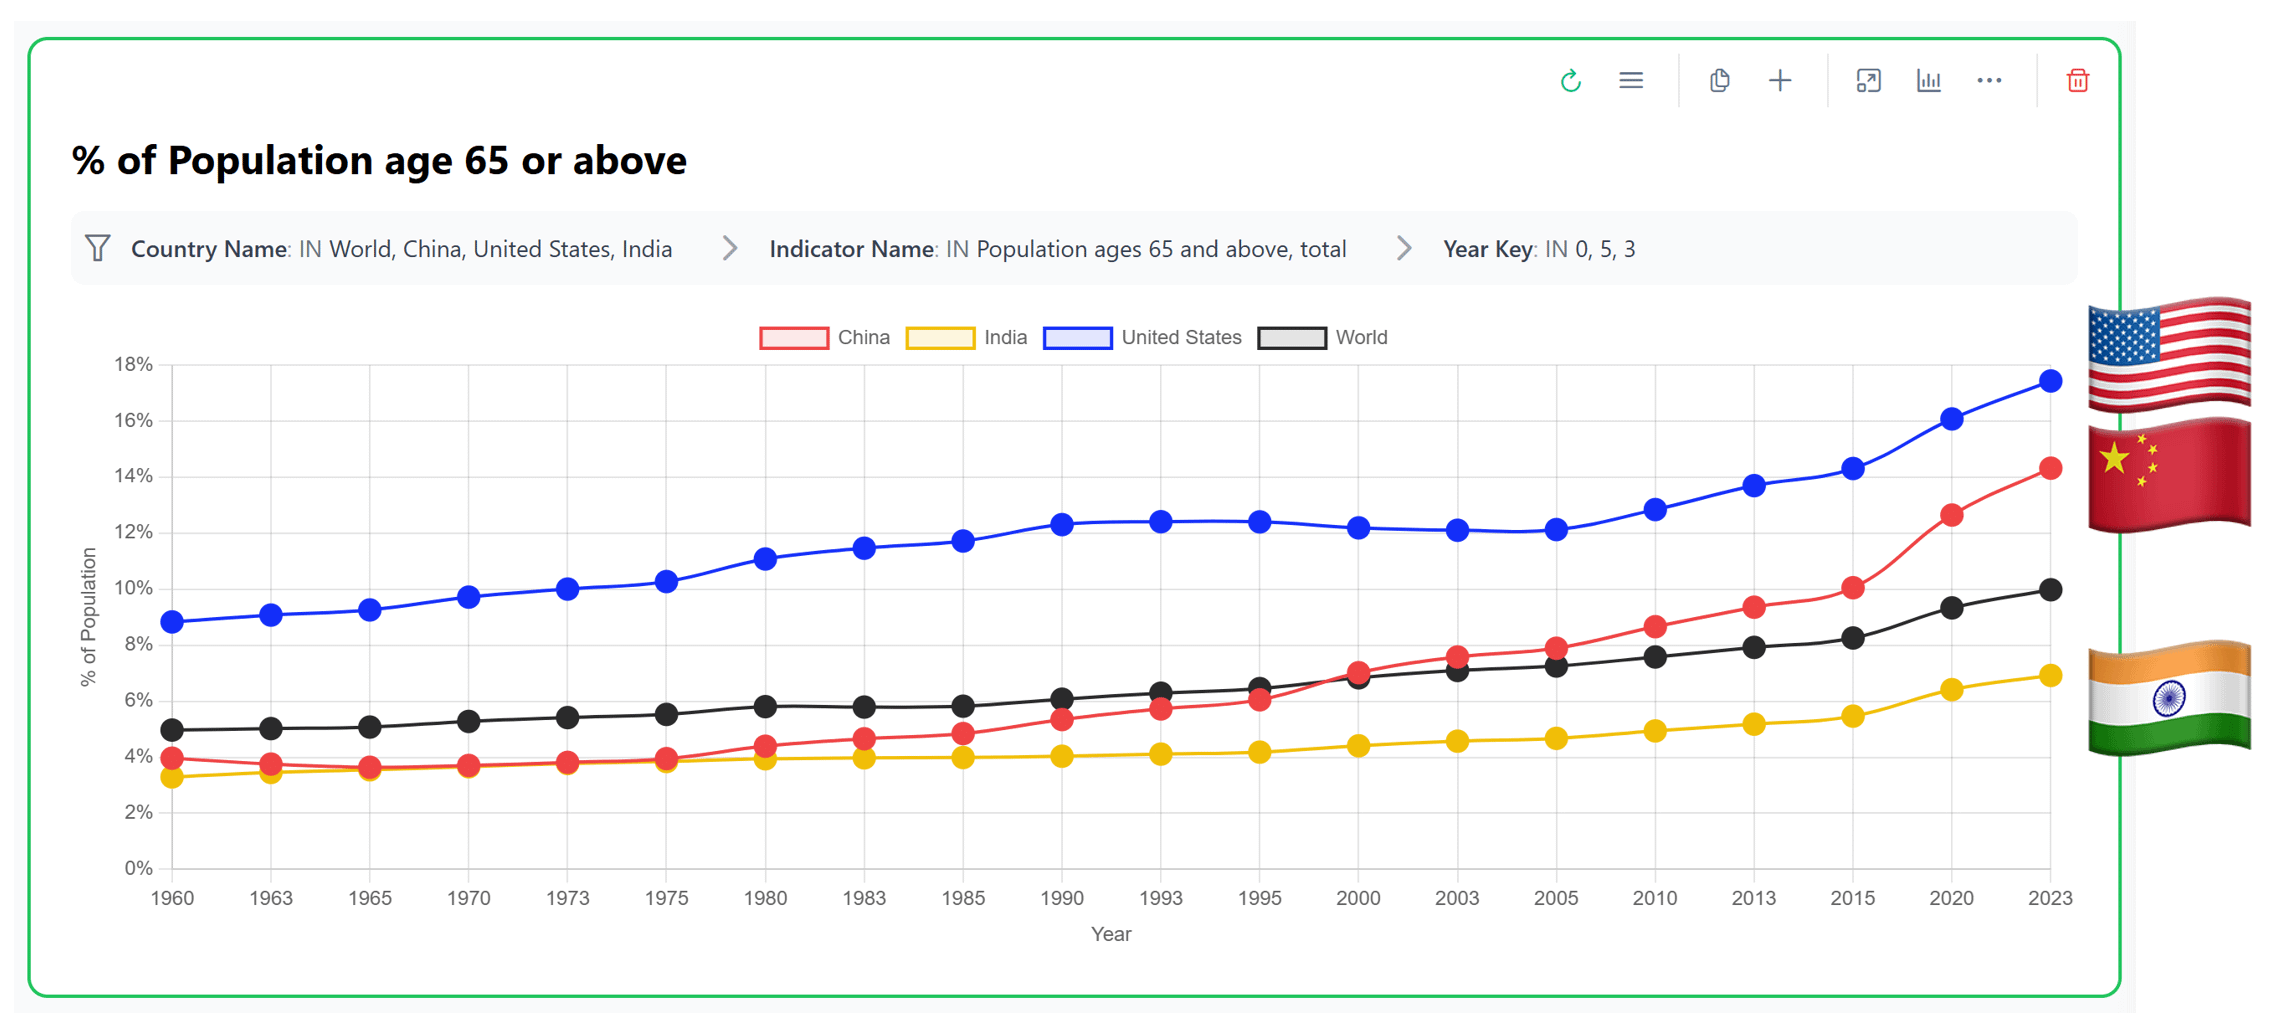Expand chevron after Country Name filter
Image resolution: width=2281 pixels, height=1025 pixels.
tap(730, 248)
